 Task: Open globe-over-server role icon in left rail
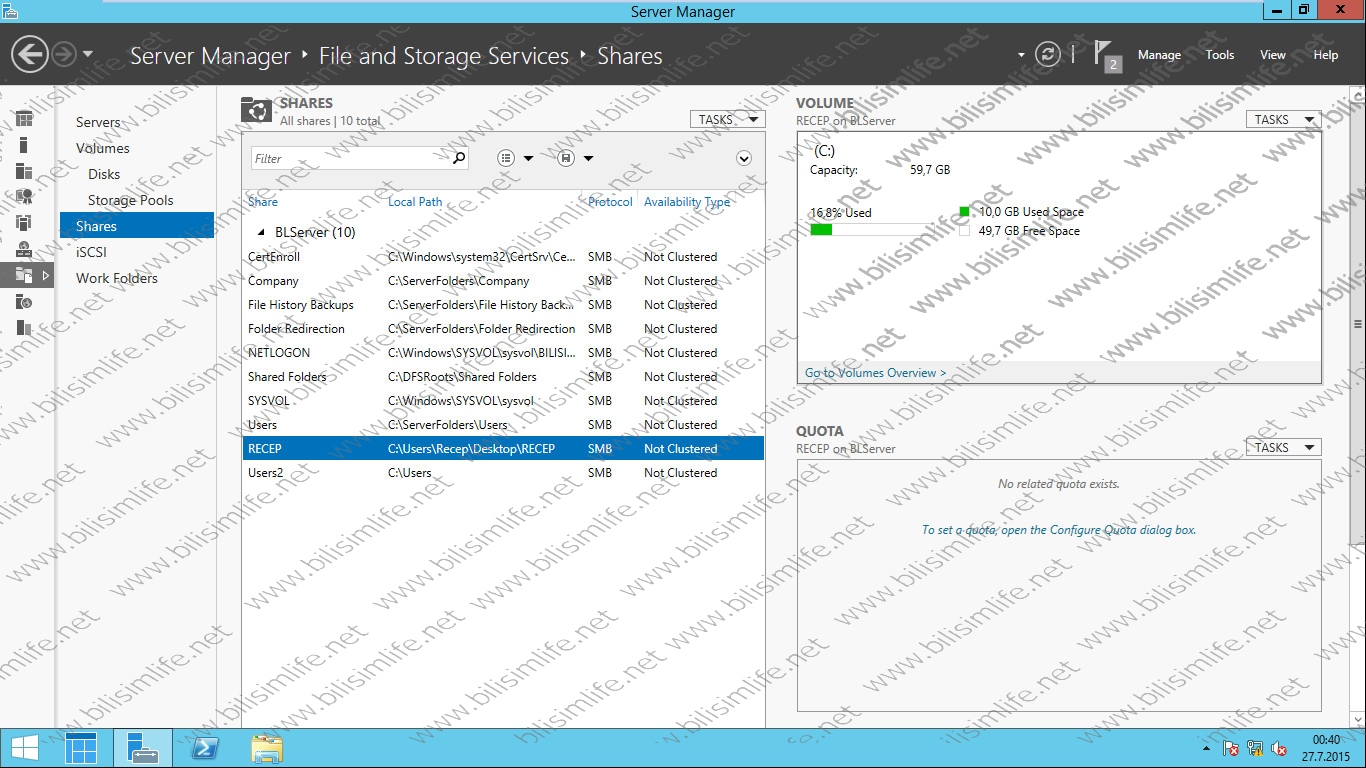(x=24, y=249)
